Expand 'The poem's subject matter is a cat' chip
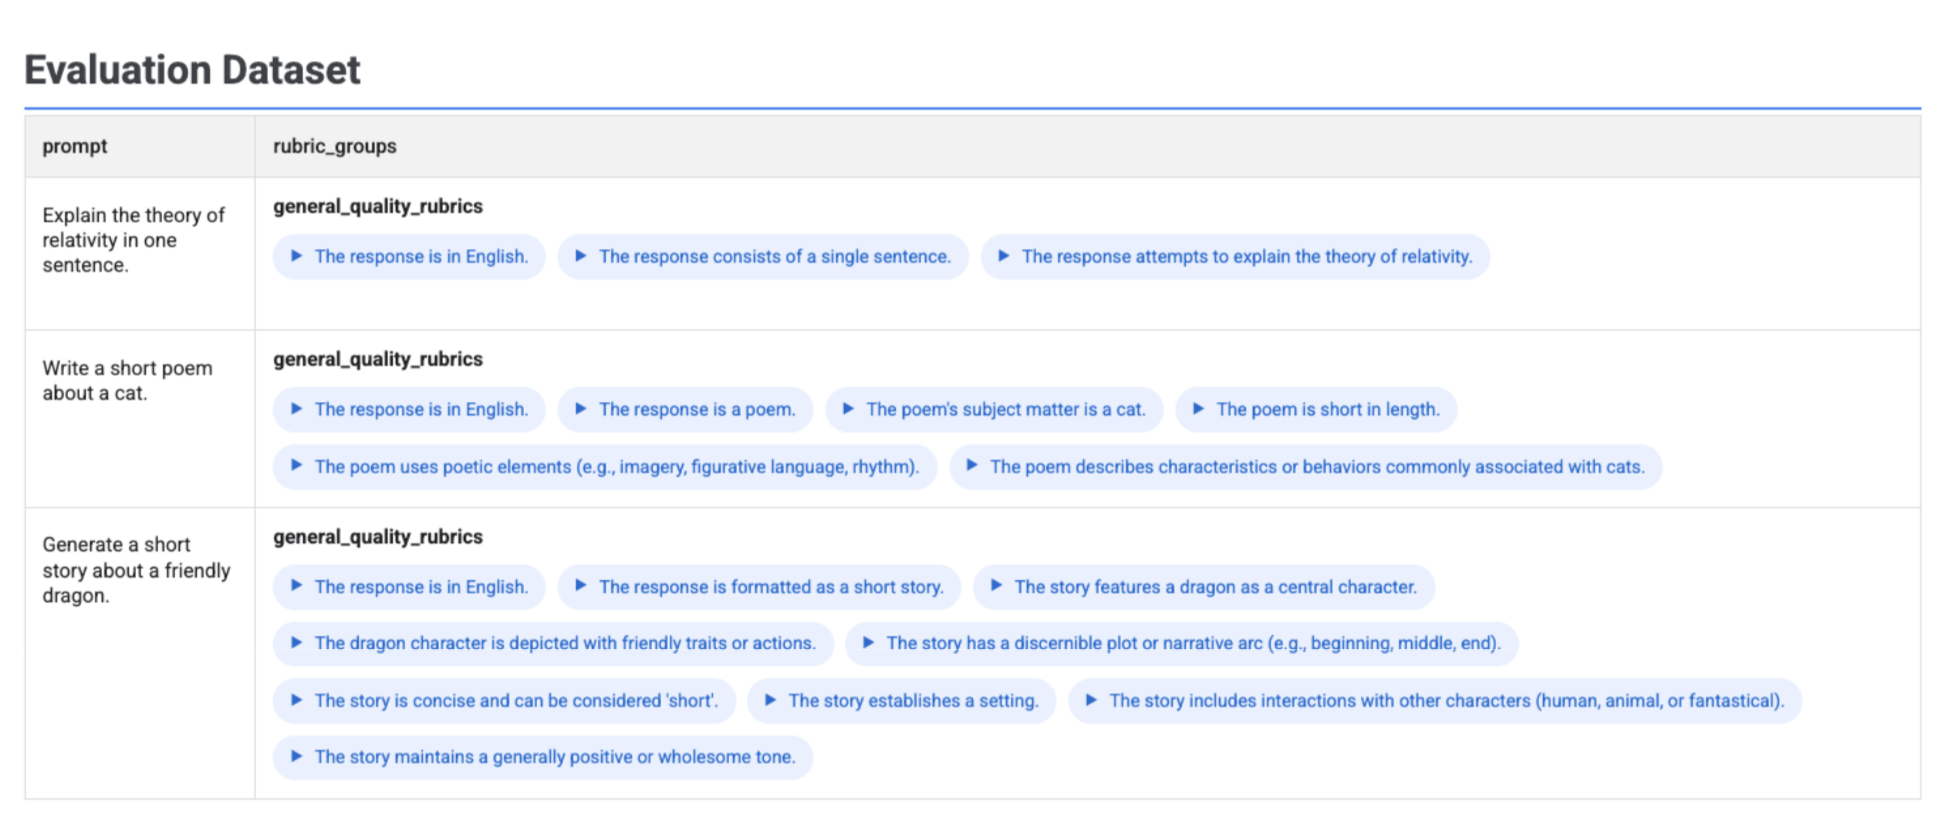This screenshot has width=1942, height=824. point(993,410)
